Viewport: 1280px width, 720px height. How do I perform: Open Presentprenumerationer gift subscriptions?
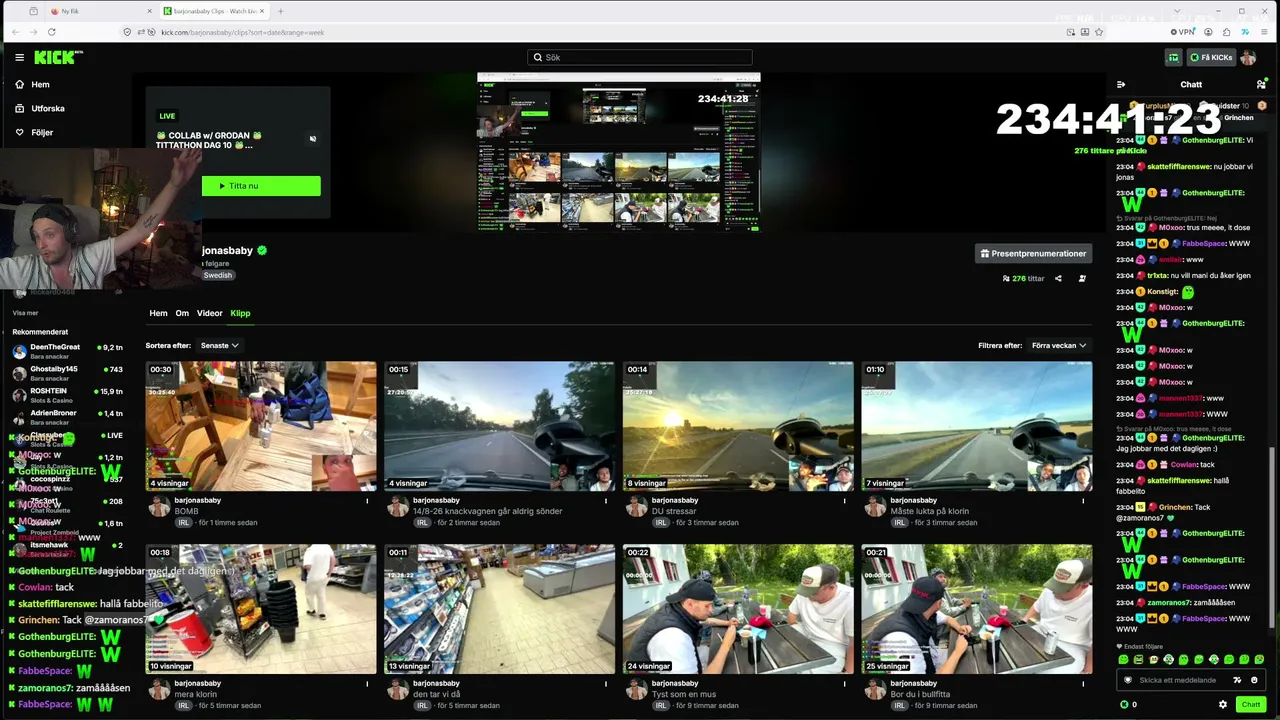pyautogui.click(x=1034, y=254)
